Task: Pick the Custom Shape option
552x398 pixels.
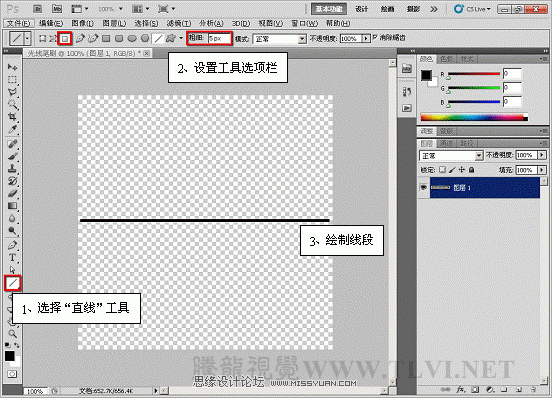Action: point(171,38)
